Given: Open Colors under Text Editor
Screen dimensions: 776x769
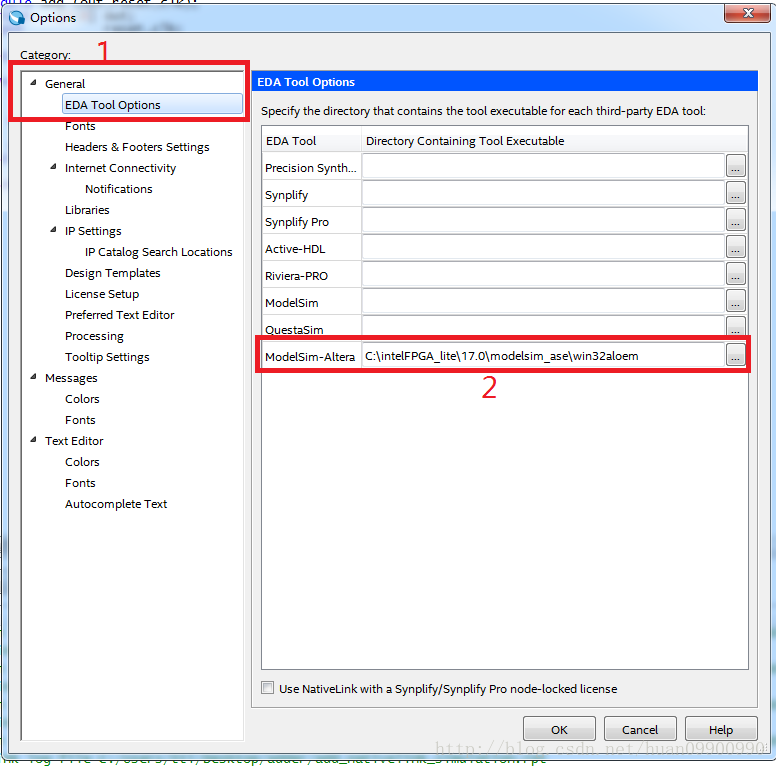Looking at the screenshot, I should 82,462.
